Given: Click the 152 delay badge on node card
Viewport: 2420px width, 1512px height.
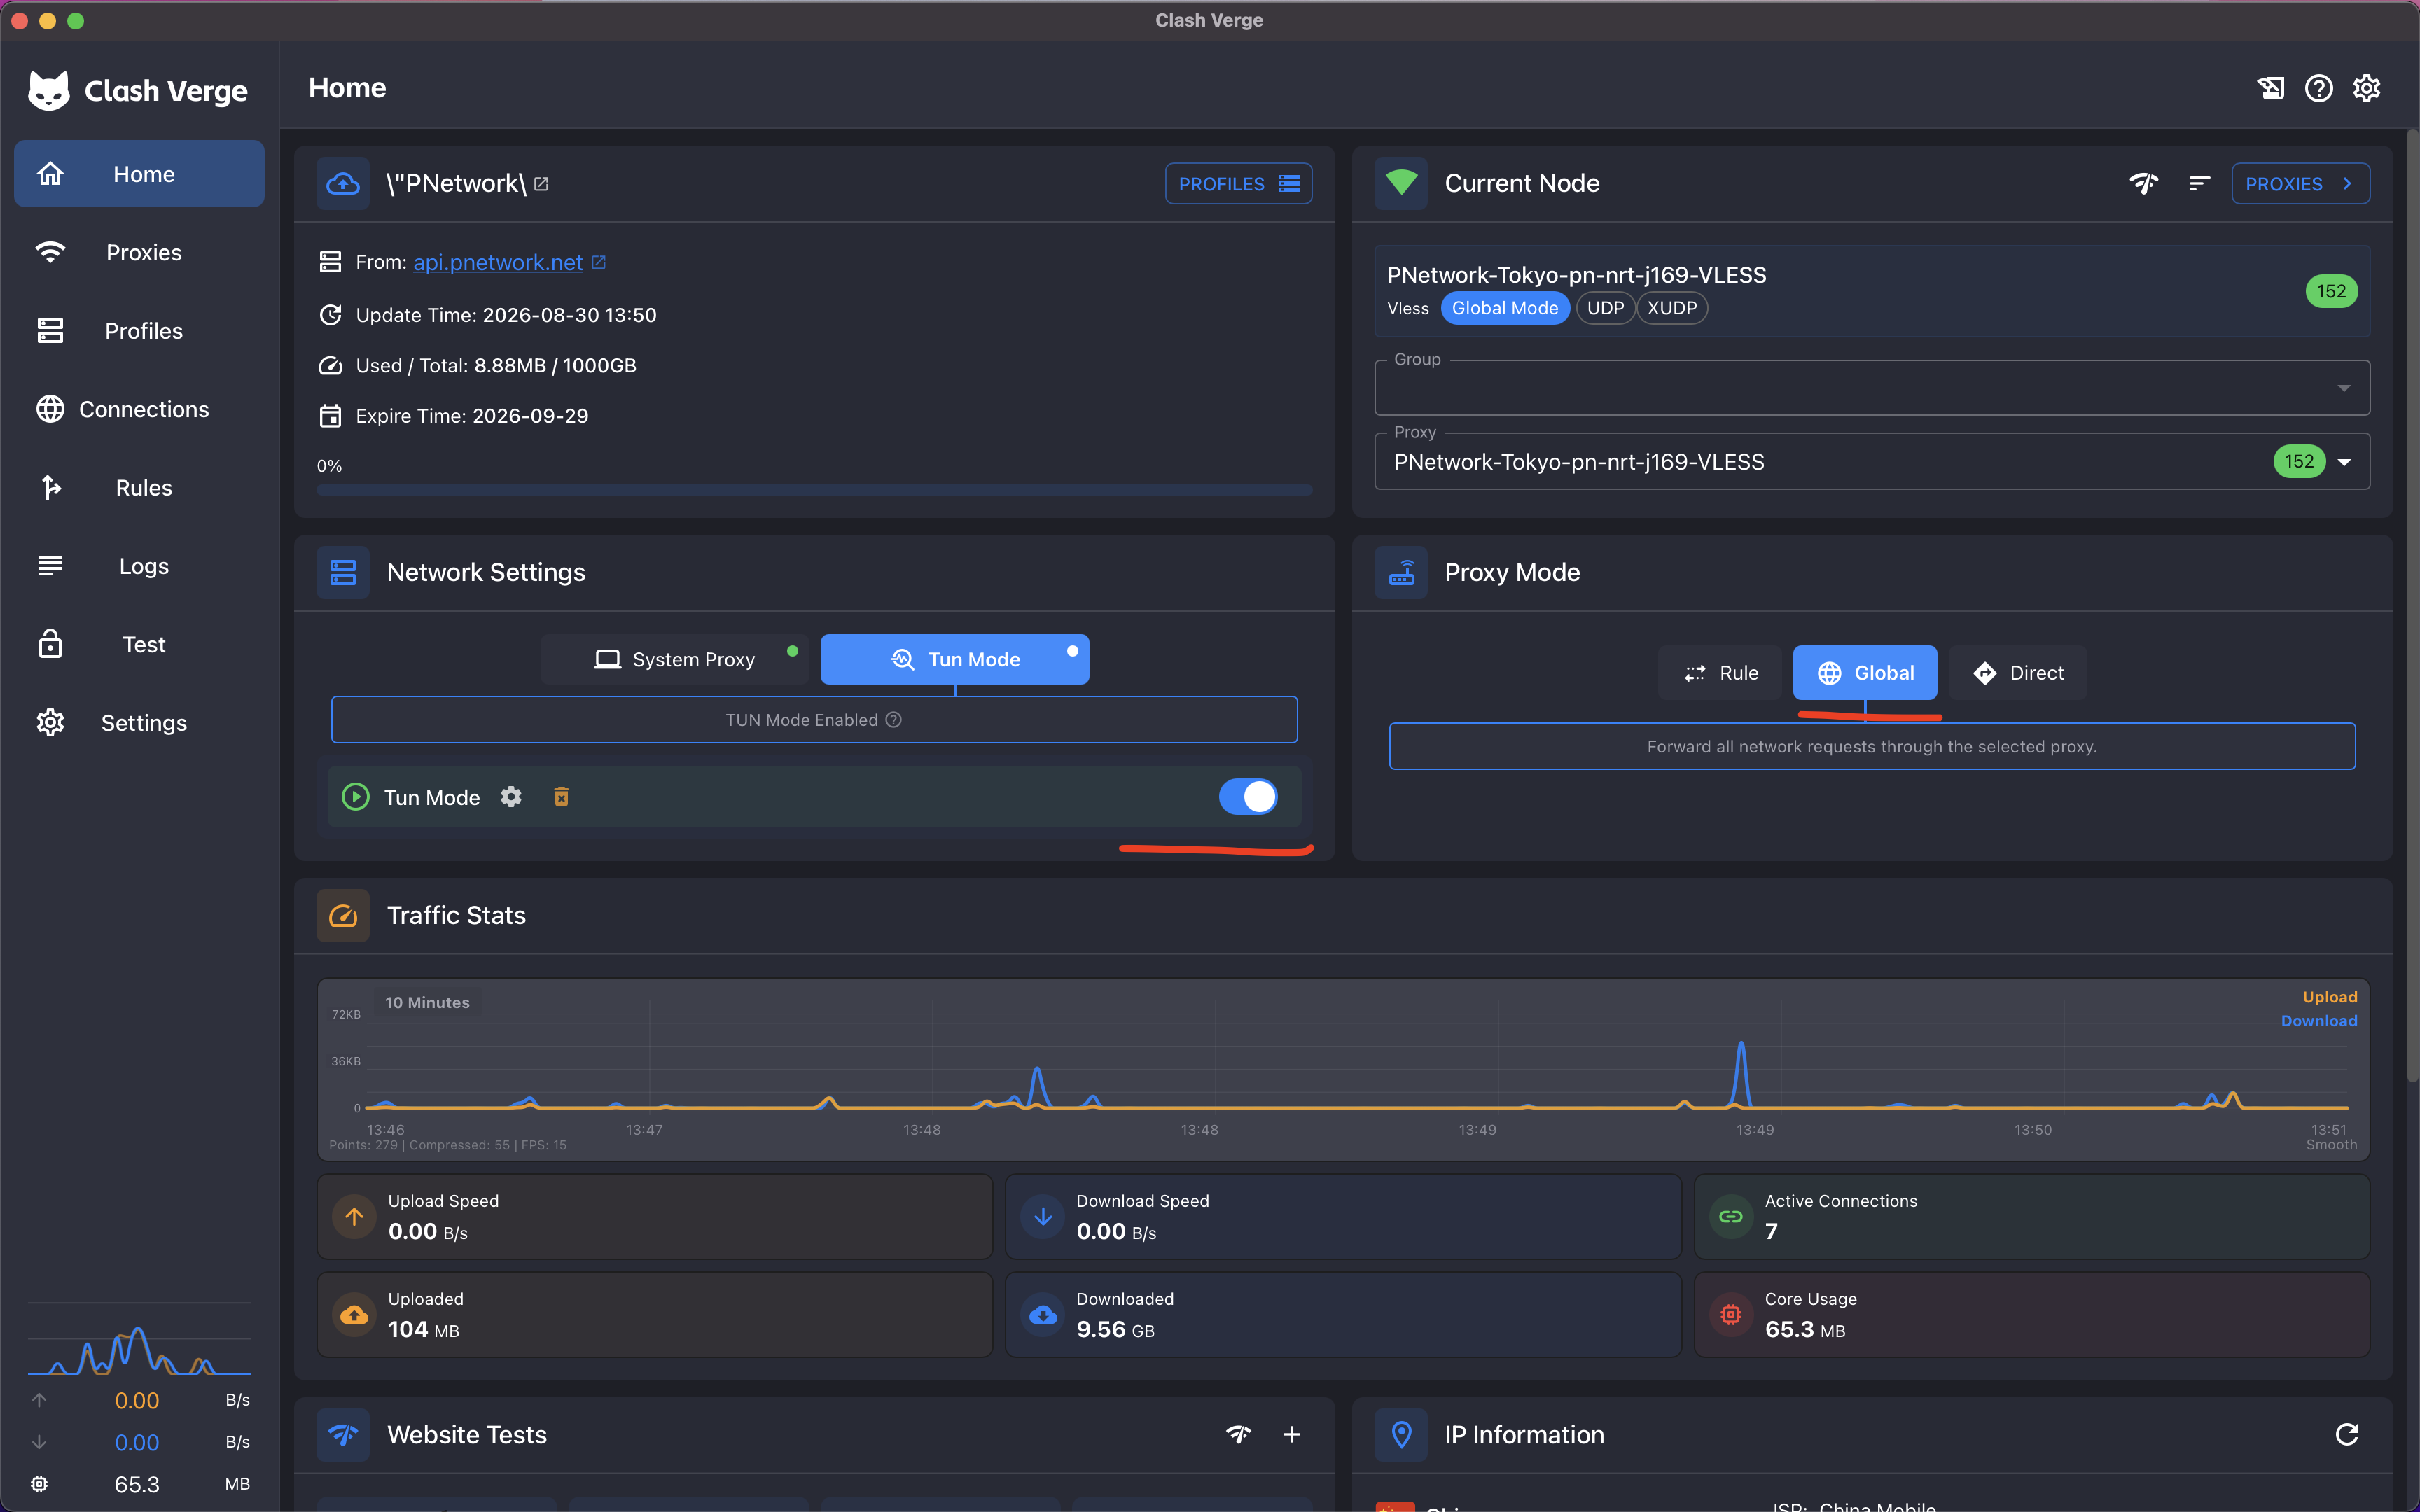Looking at the screenshot, I should click(x=2331, y=291).
